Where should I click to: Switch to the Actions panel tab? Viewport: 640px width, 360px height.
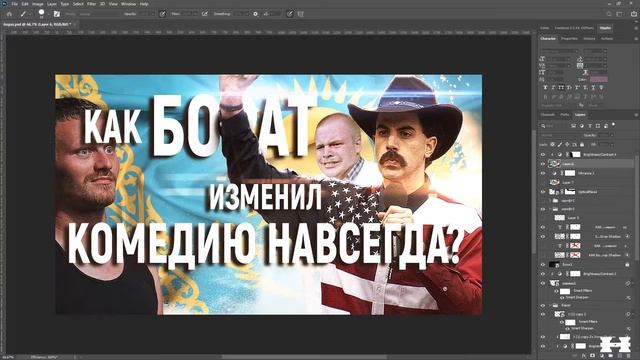pos(607,39)
